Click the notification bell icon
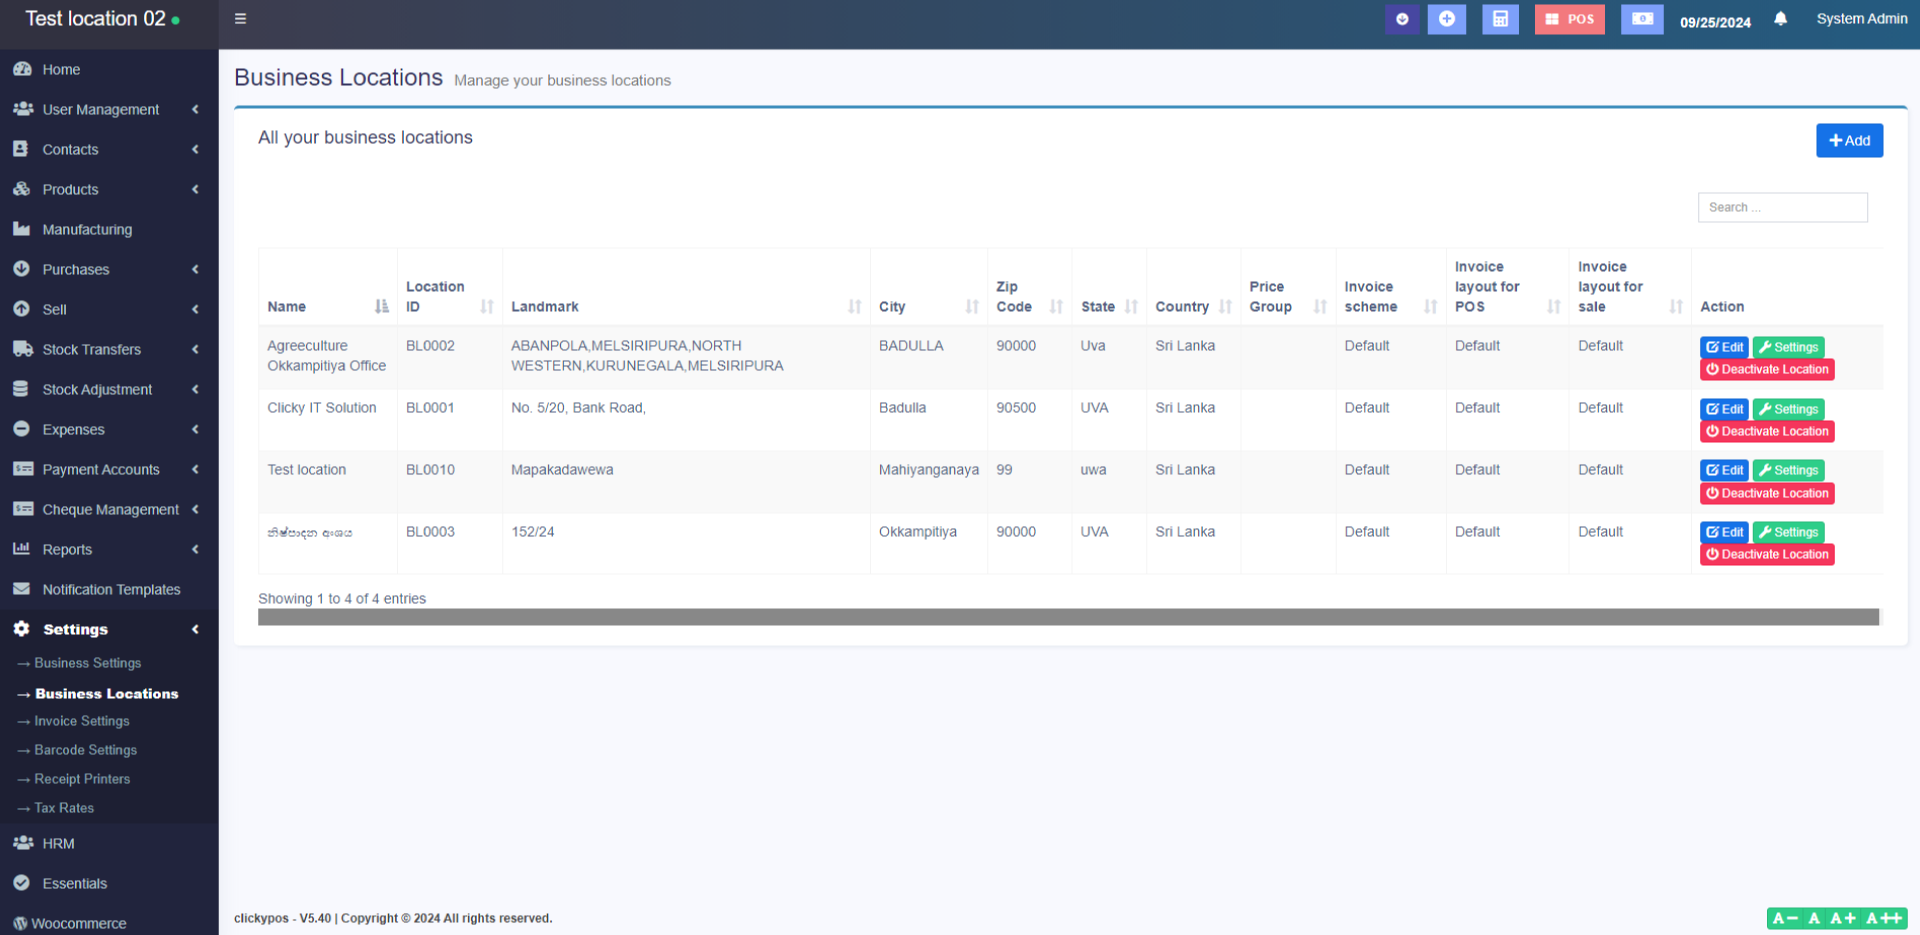Image resolution: width=1920 pixels, height=935 pixels. [x=1780, y=19]
